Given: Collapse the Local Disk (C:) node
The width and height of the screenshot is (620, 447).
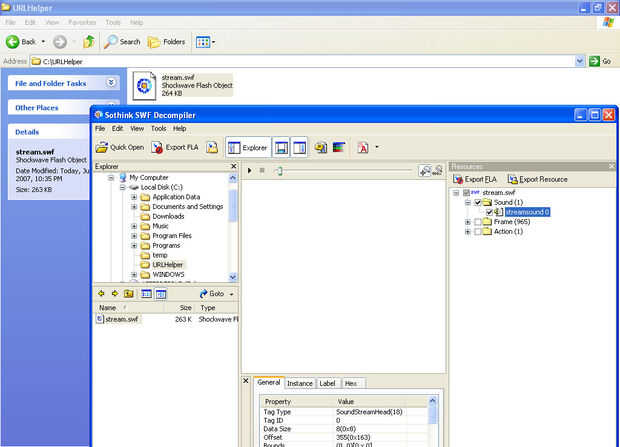Looking at the screenshot, I should pyautogui.click(x=123, y=187).
